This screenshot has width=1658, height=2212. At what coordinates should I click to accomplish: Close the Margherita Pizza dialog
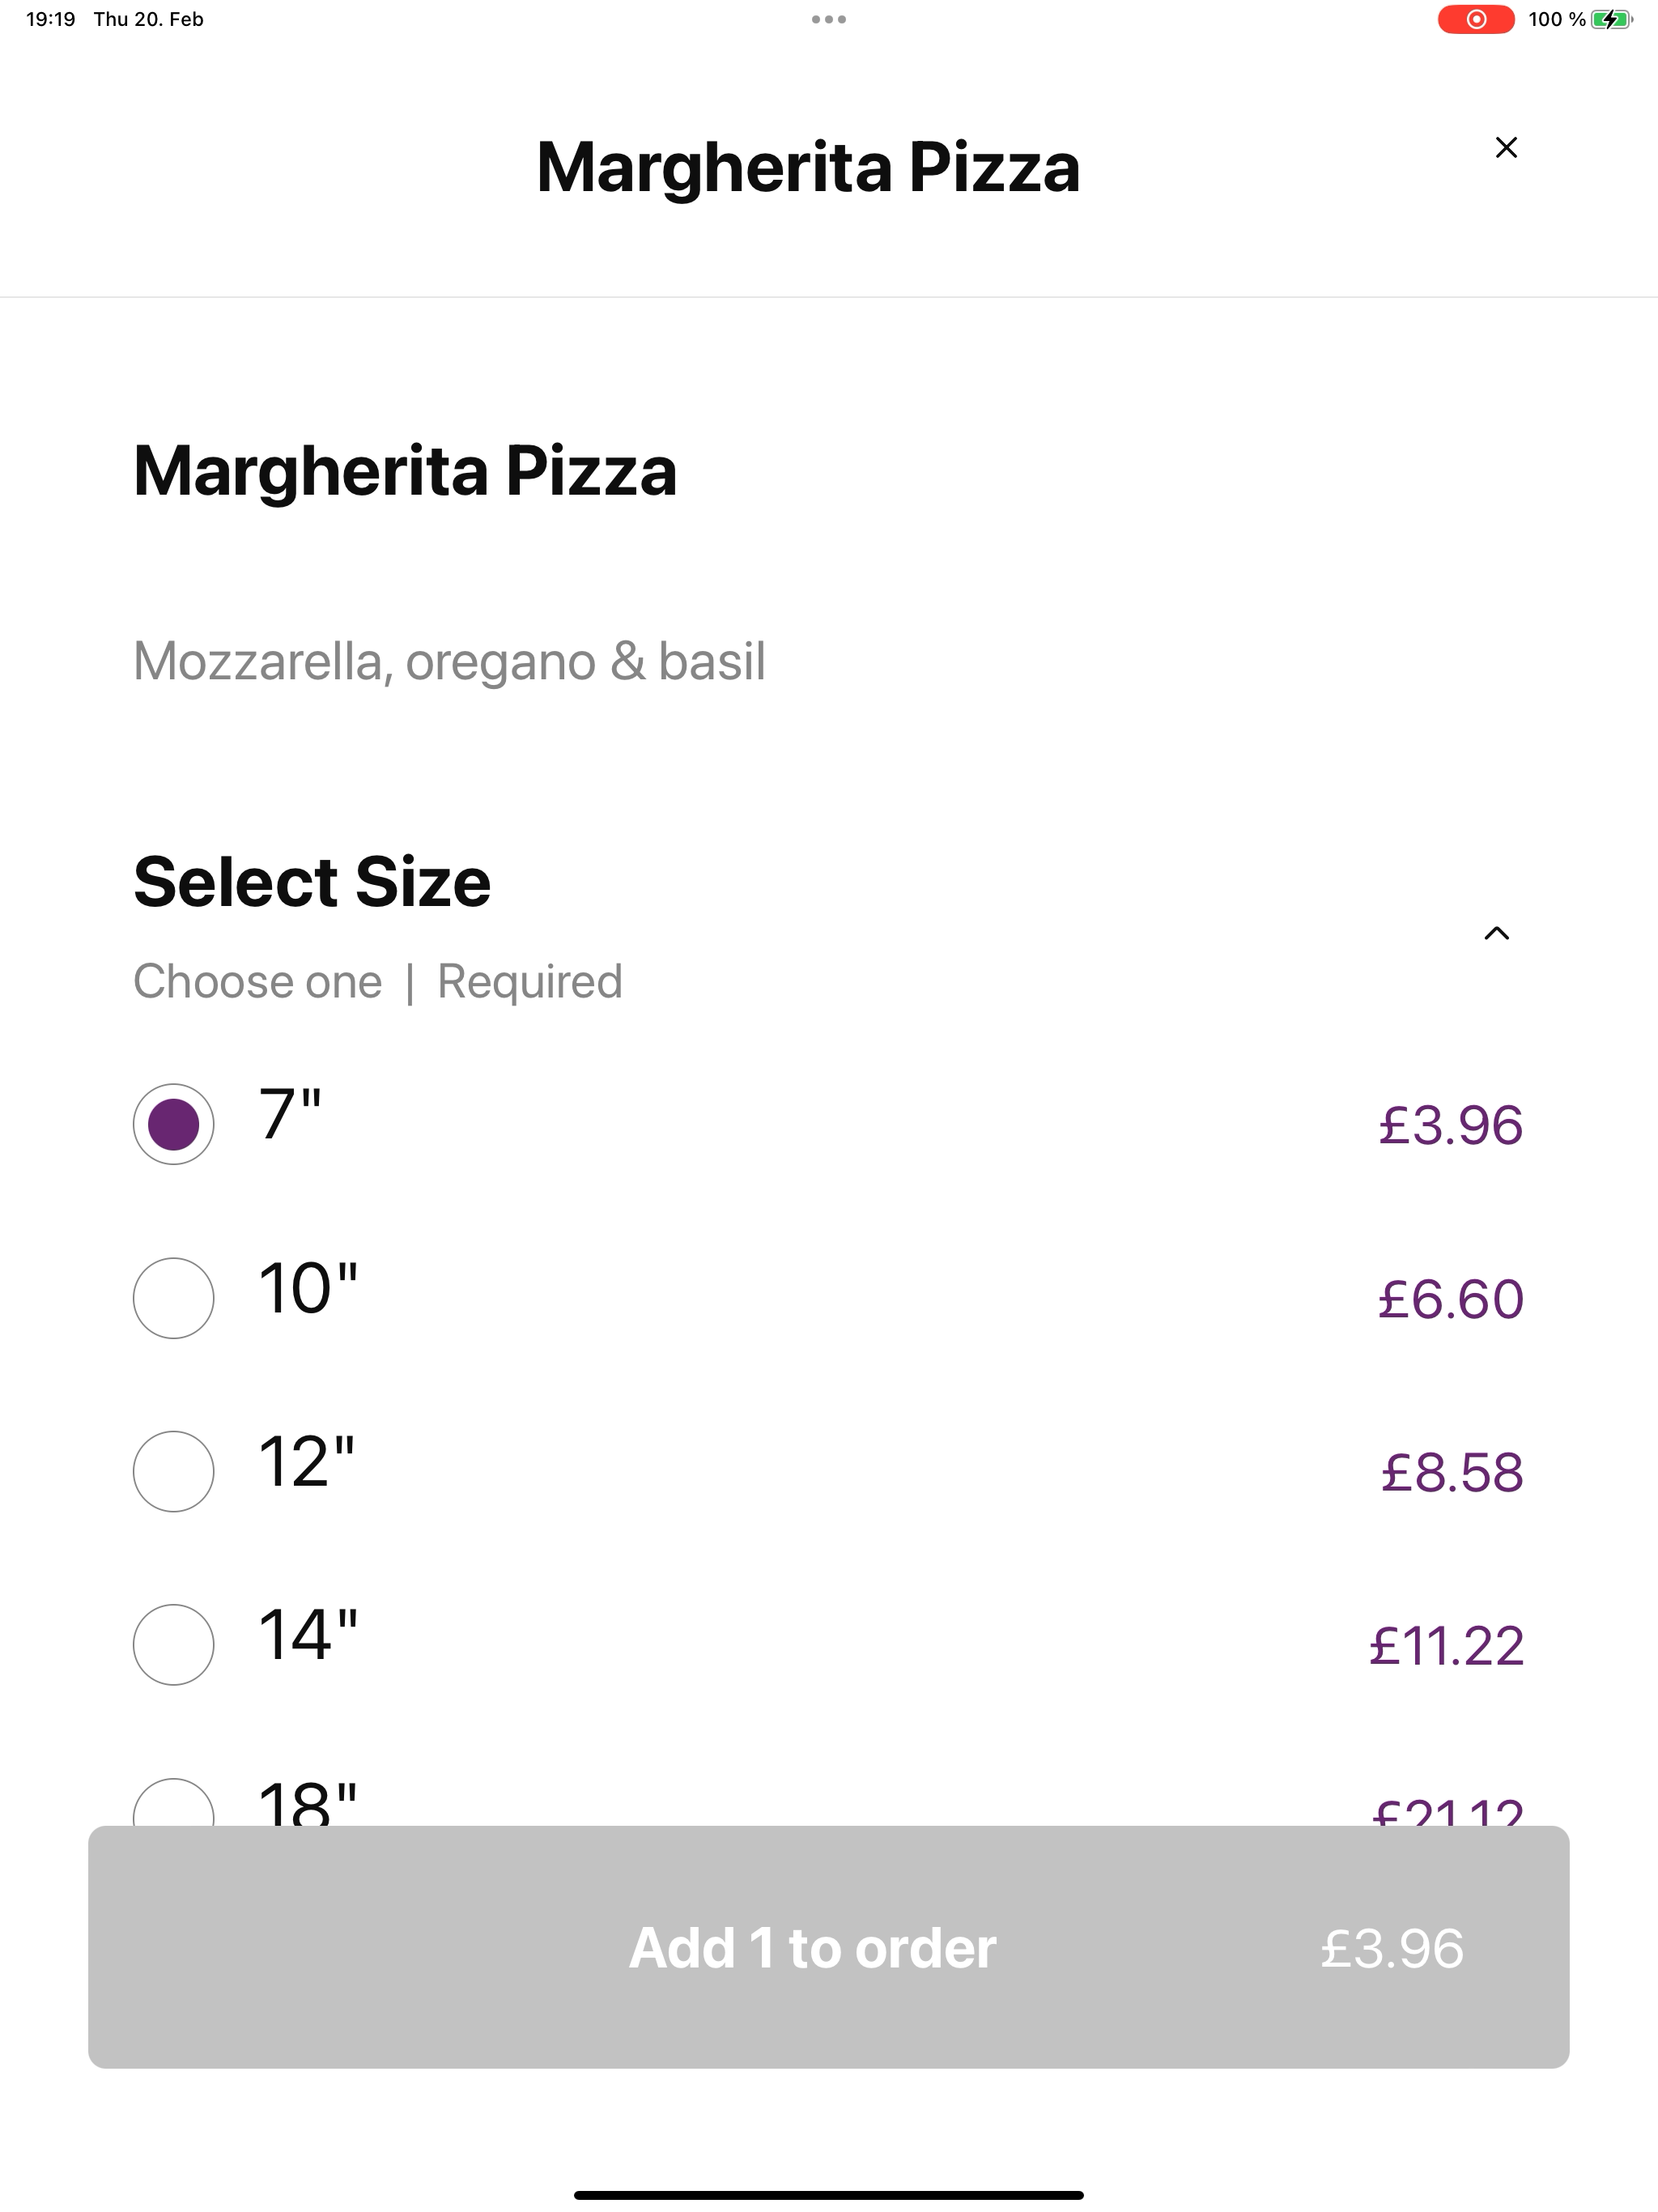coord(1506,148)
